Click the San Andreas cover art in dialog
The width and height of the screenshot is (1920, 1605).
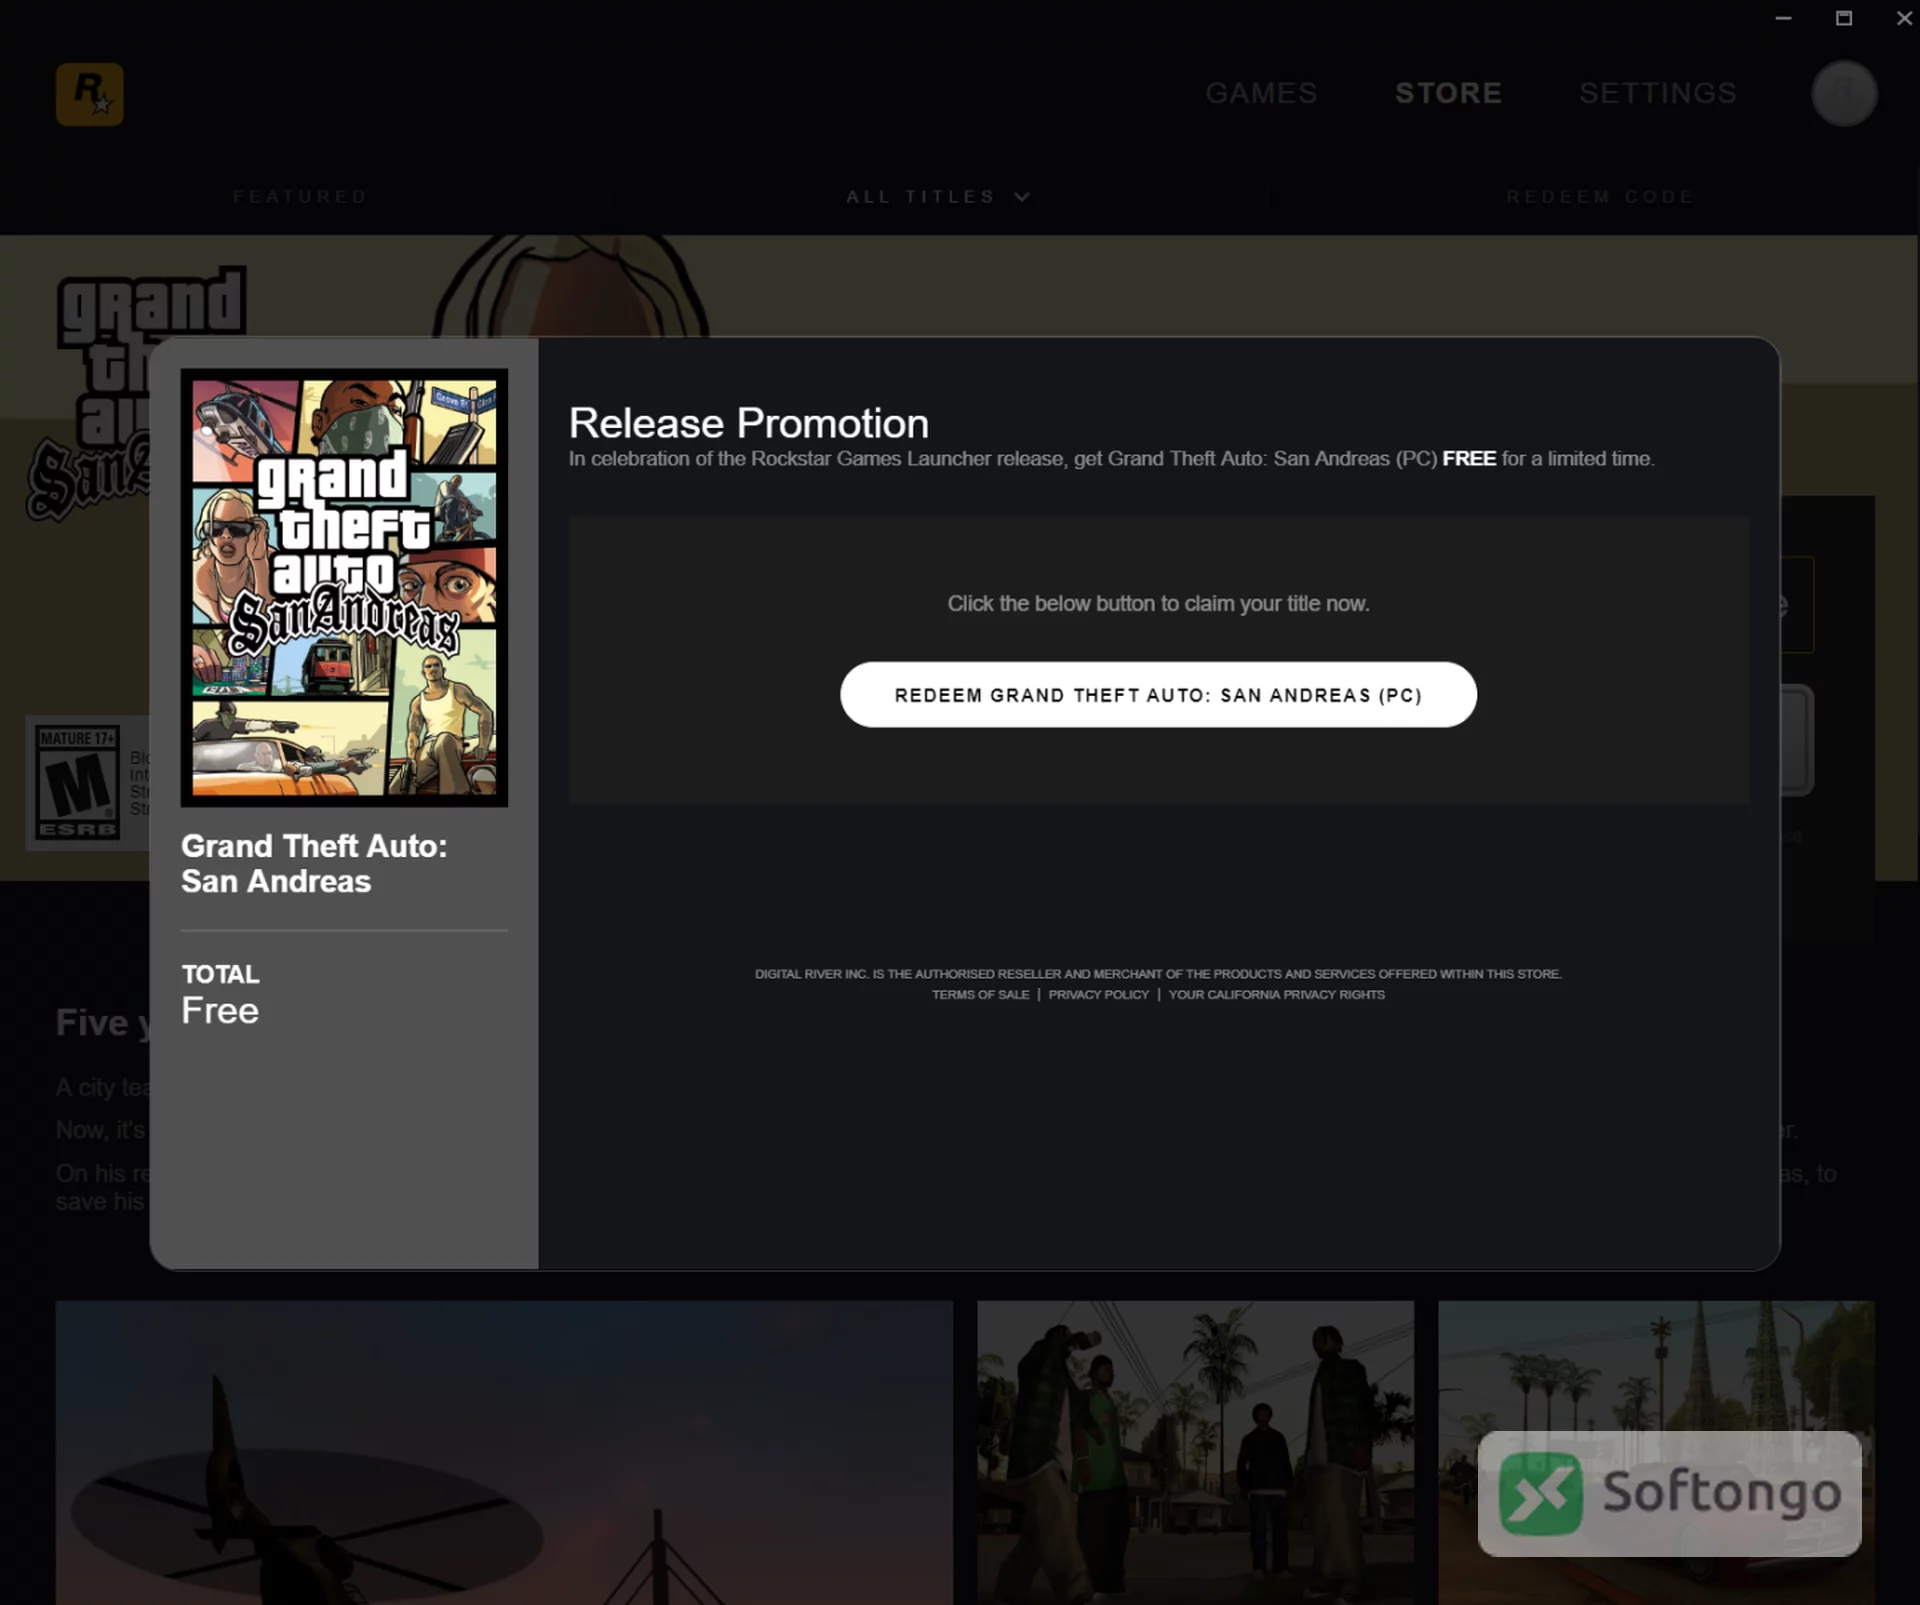(344, 588)
